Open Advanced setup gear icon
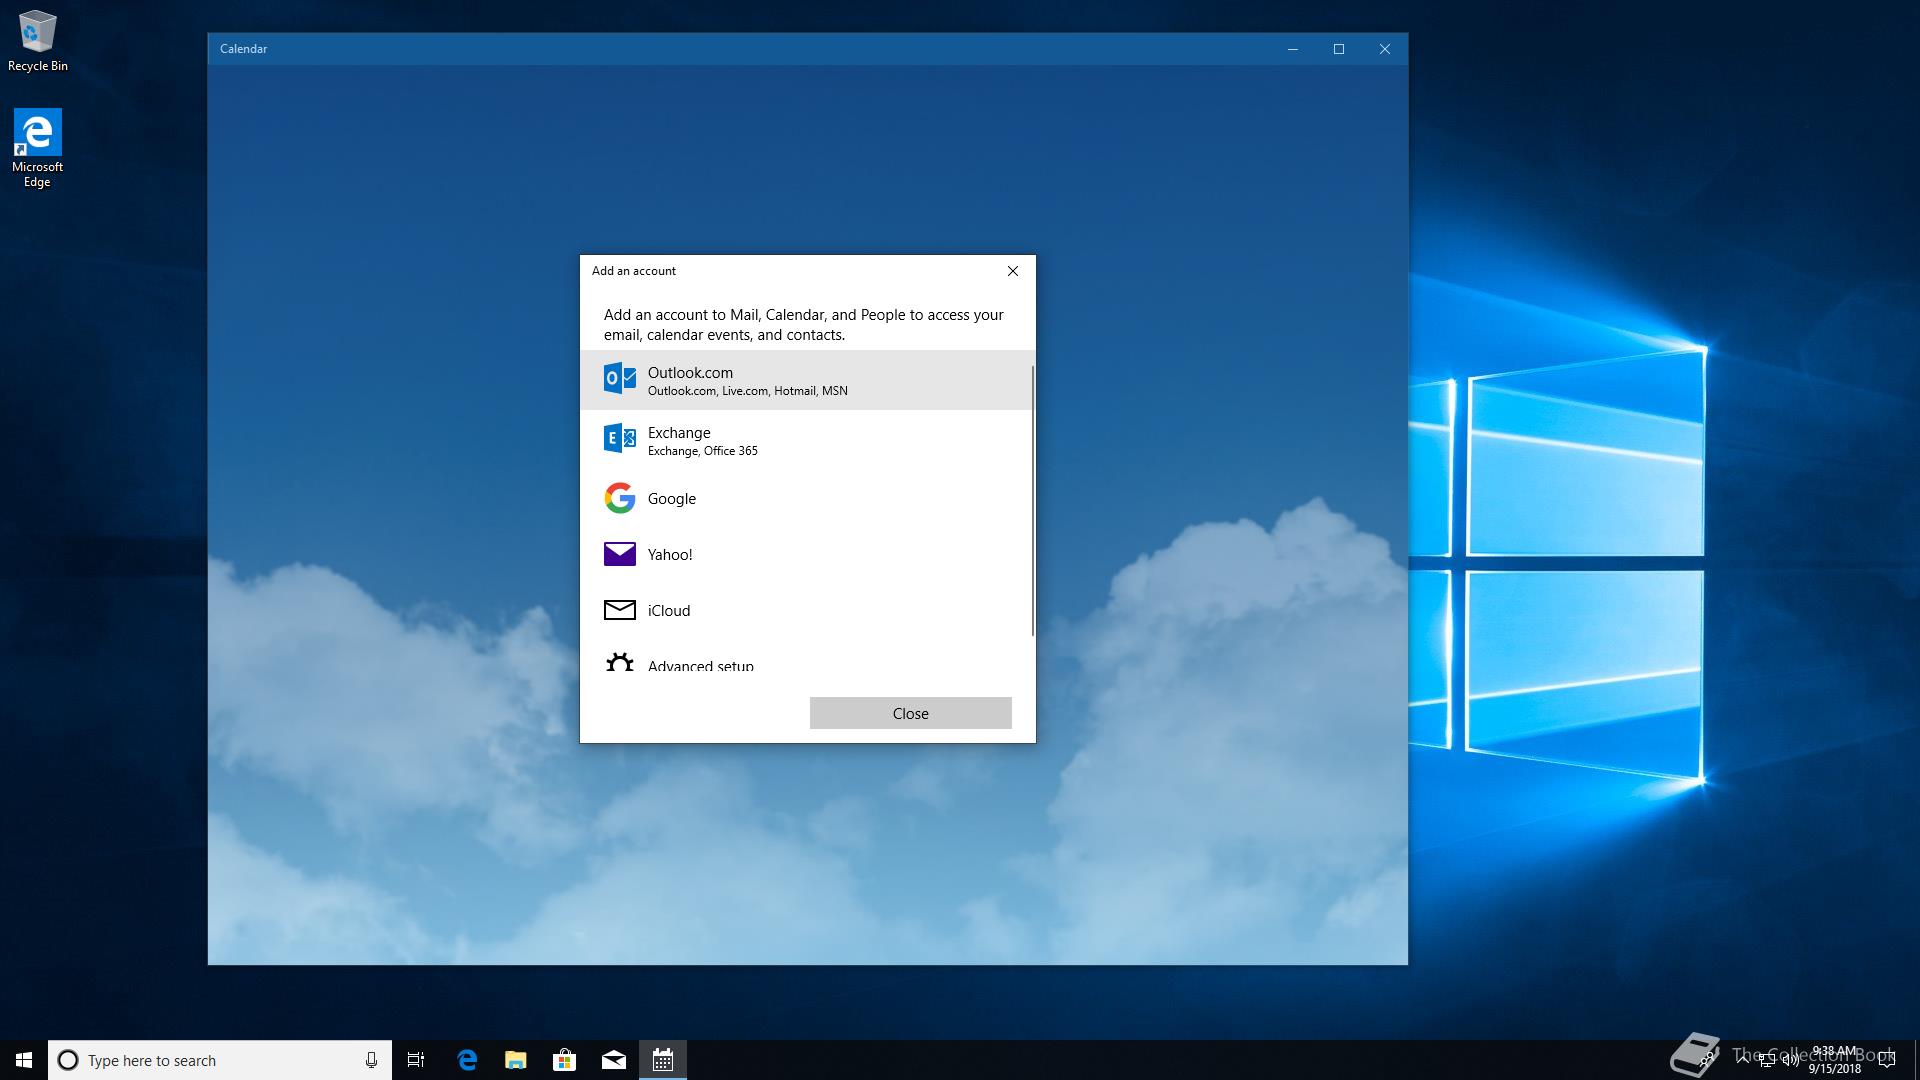The image size is (1920, 1080). 620,662
